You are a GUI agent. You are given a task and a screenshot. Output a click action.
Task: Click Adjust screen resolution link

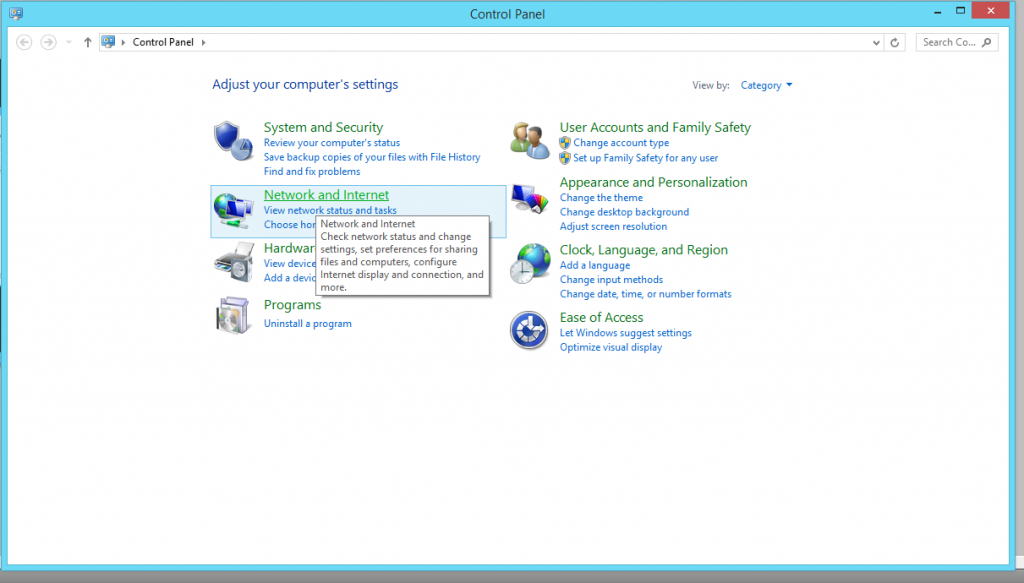(x=613, y=227)
